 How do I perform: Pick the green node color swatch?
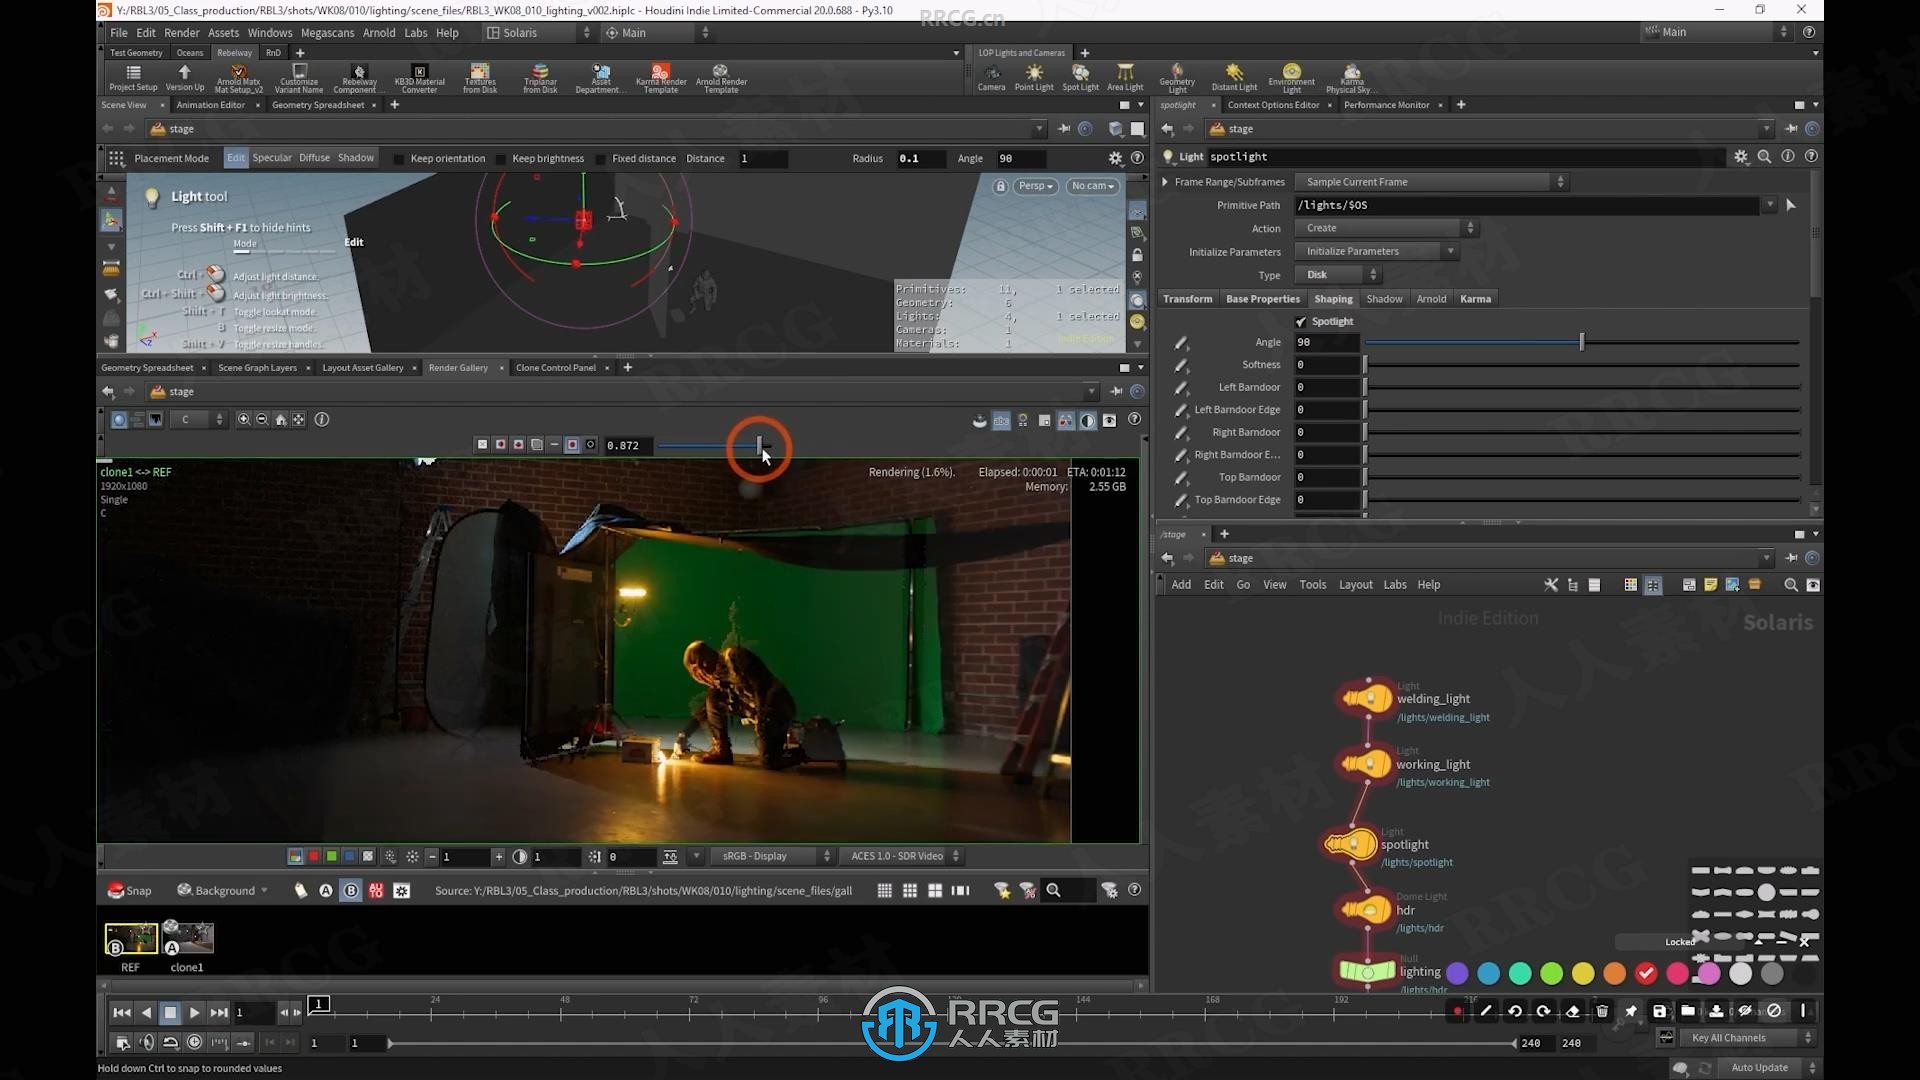(x=1552, y=973)
